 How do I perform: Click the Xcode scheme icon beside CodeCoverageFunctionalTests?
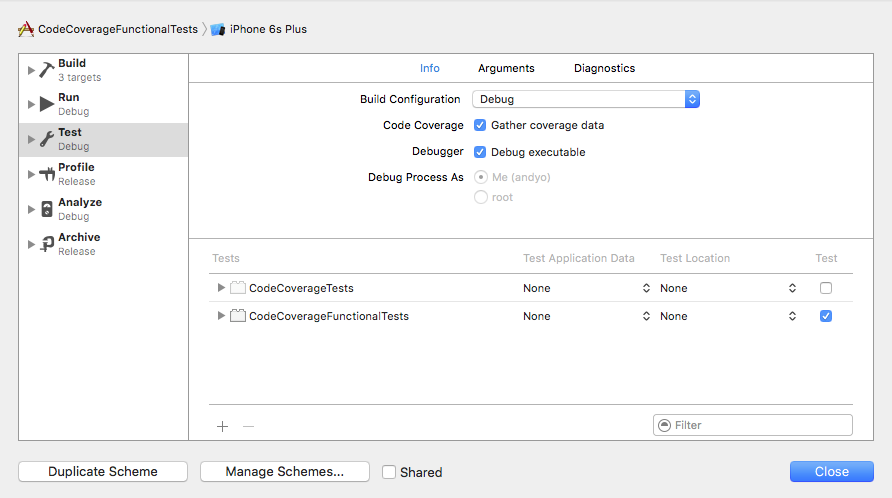(26, 29)
